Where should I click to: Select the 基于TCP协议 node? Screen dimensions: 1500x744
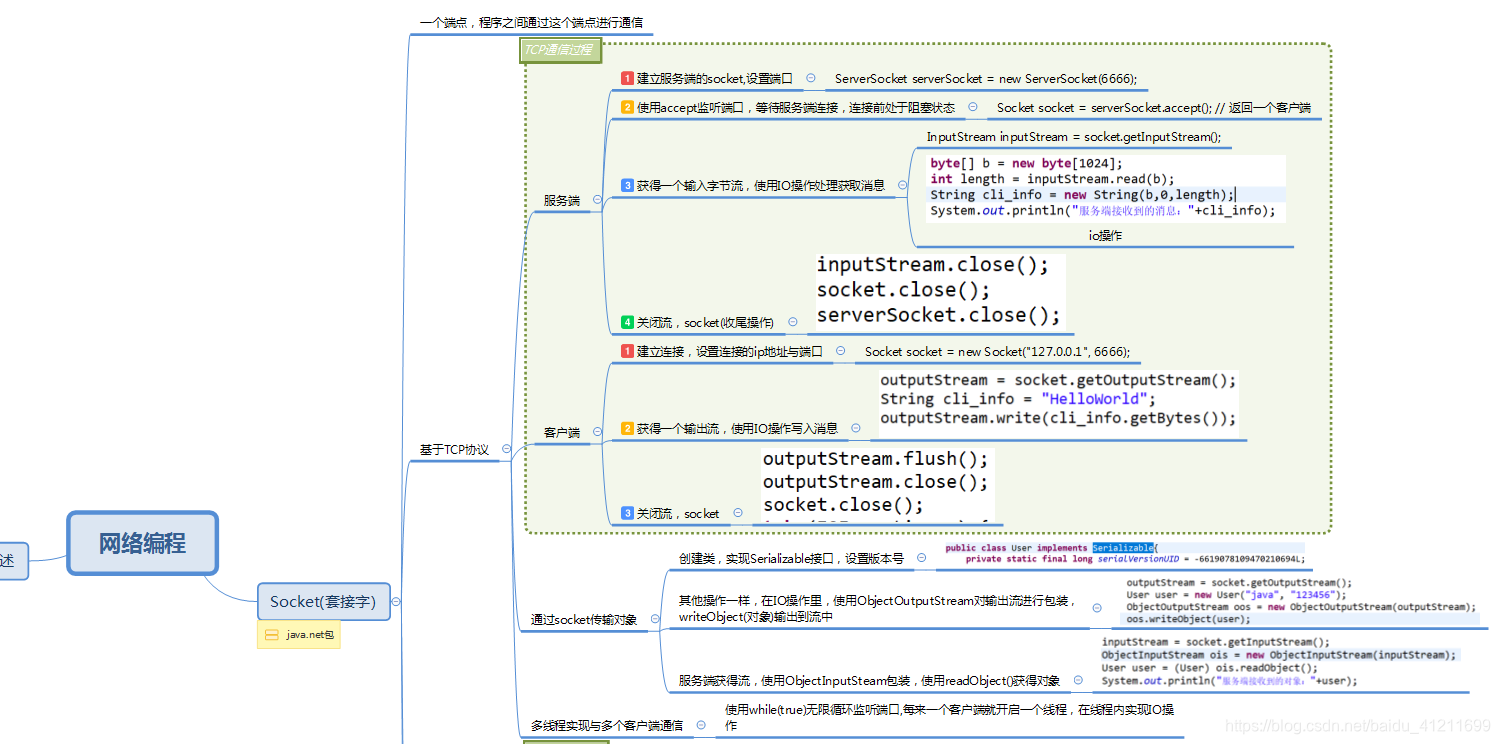(x=454, y=450)
